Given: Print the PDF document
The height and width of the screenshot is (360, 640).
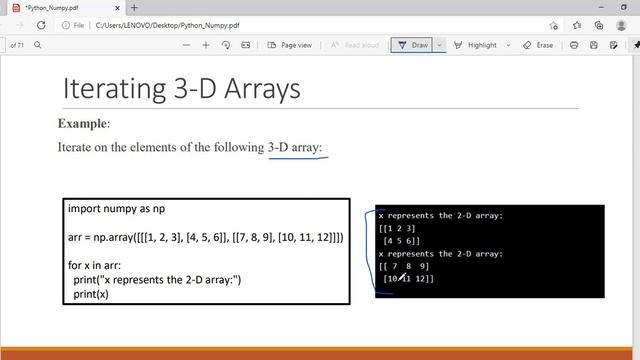Looking at the screenshot, I should coord(574,45).
